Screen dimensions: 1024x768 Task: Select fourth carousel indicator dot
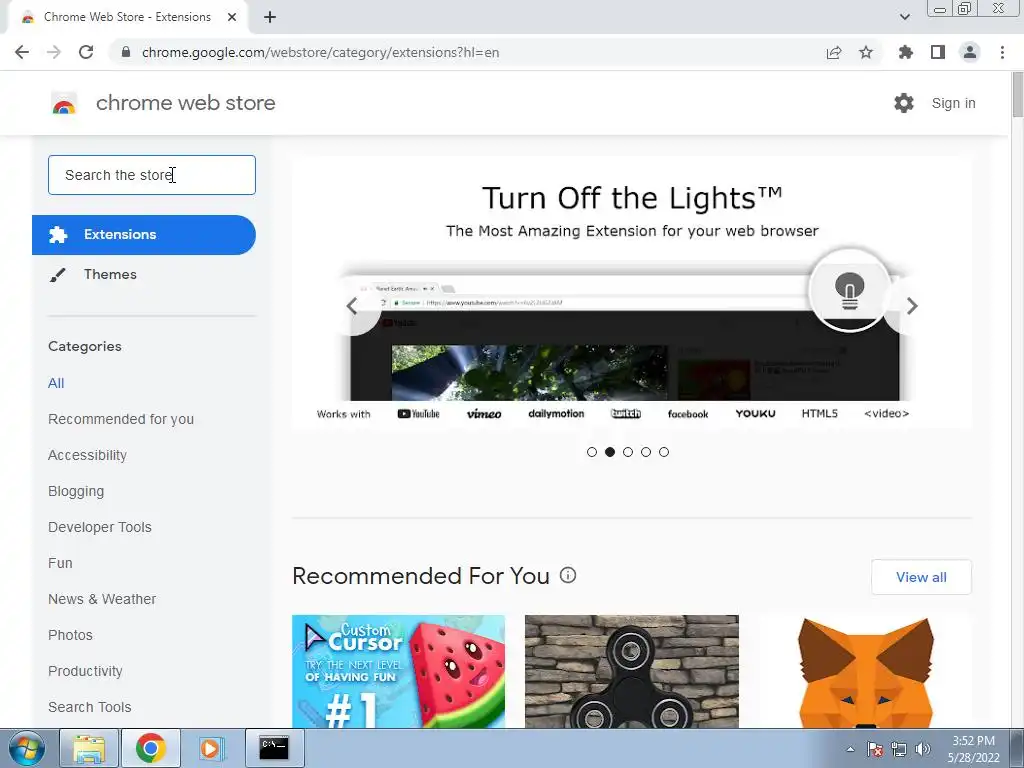click(x=646, y=452)
